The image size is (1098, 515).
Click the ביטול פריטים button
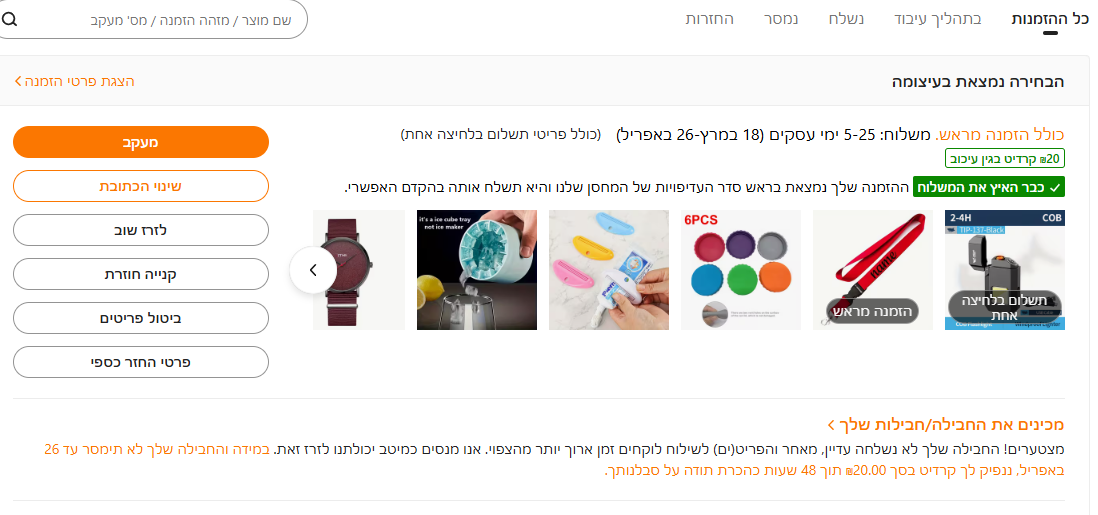141,318
